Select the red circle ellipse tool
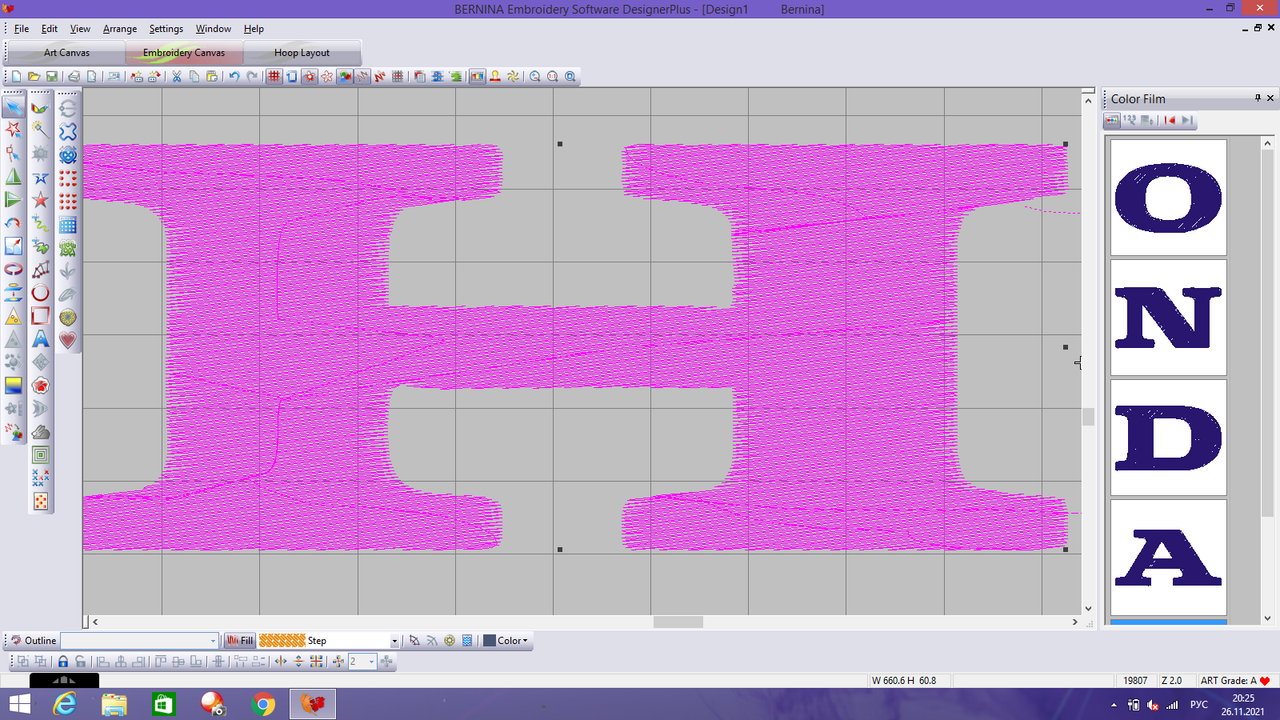 pyautogui.click(x=40, y=293)
